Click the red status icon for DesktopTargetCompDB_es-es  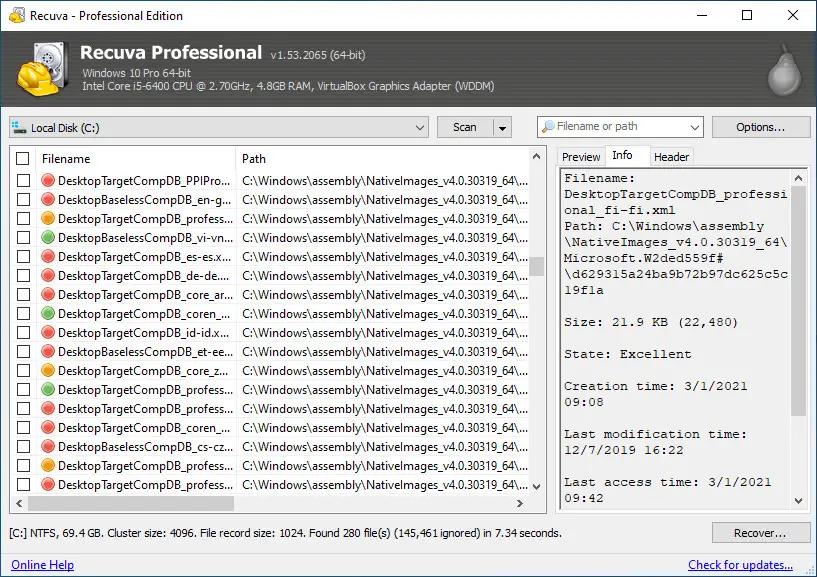[48, 256]
